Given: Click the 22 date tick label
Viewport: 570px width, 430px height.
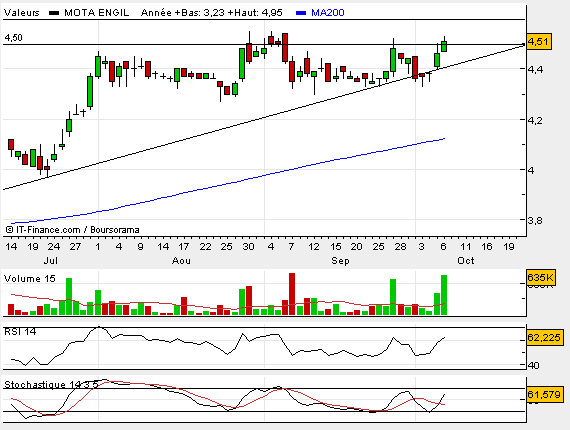Looking at the screenshot, I should [x=205, y=246].
